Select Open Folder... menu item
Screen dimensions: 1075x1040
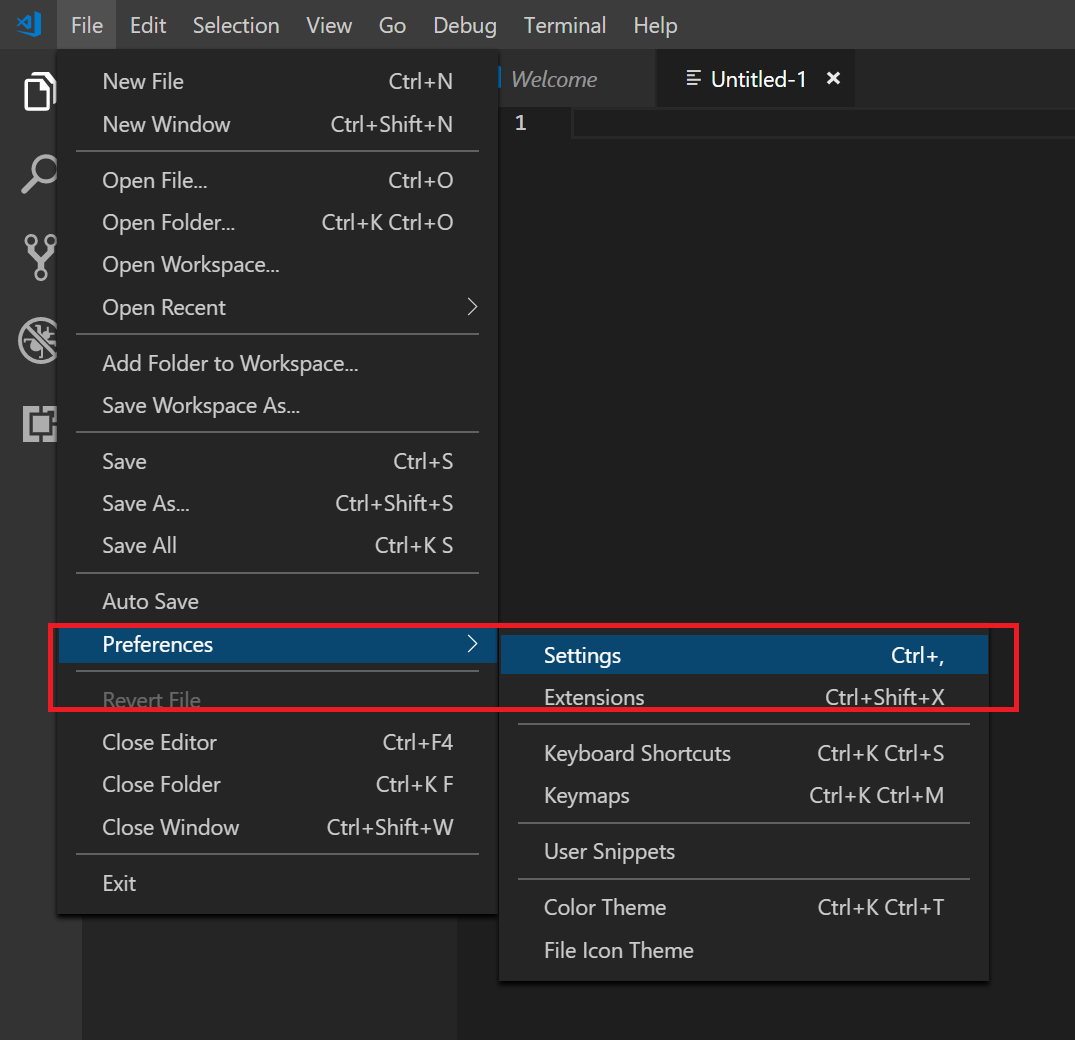pos(278,222)
